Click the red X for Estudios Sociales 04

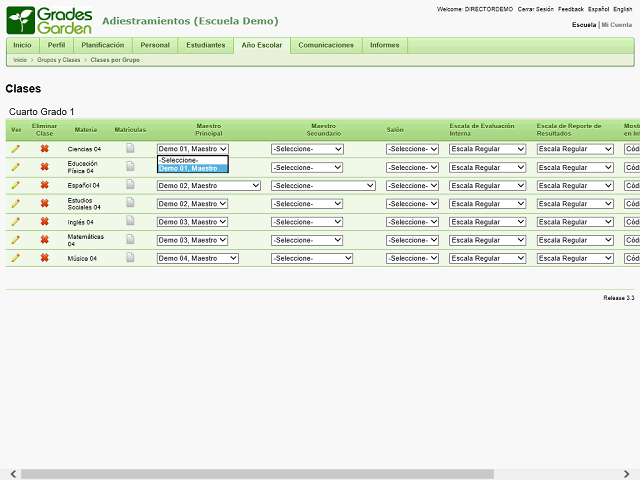(x=44, y=203)
